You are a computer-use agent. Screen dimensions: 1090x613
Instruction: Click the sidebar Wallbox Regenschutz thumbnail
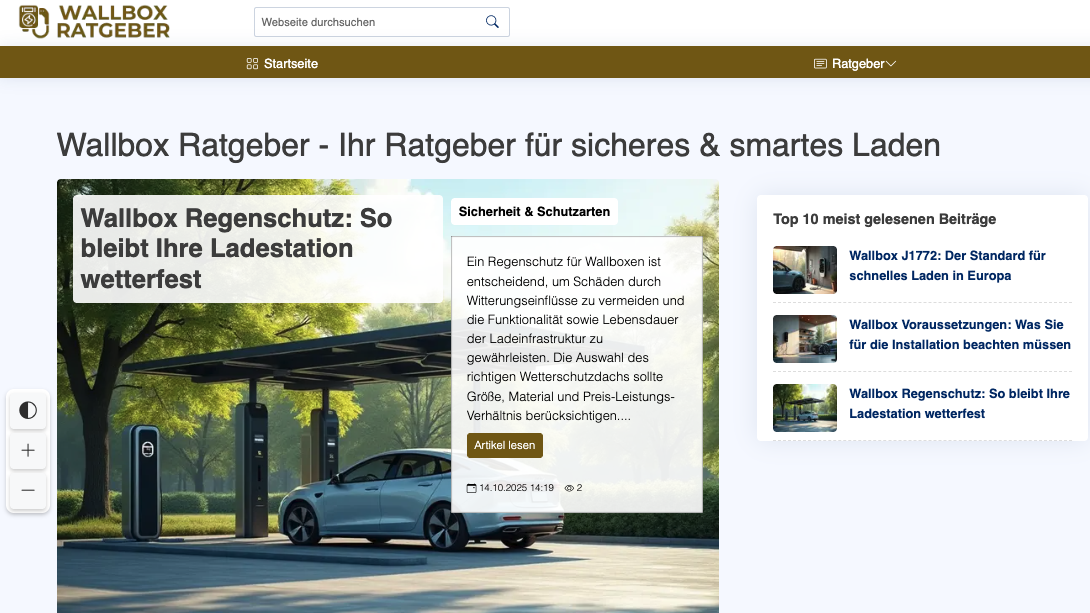tap(805, 408)
